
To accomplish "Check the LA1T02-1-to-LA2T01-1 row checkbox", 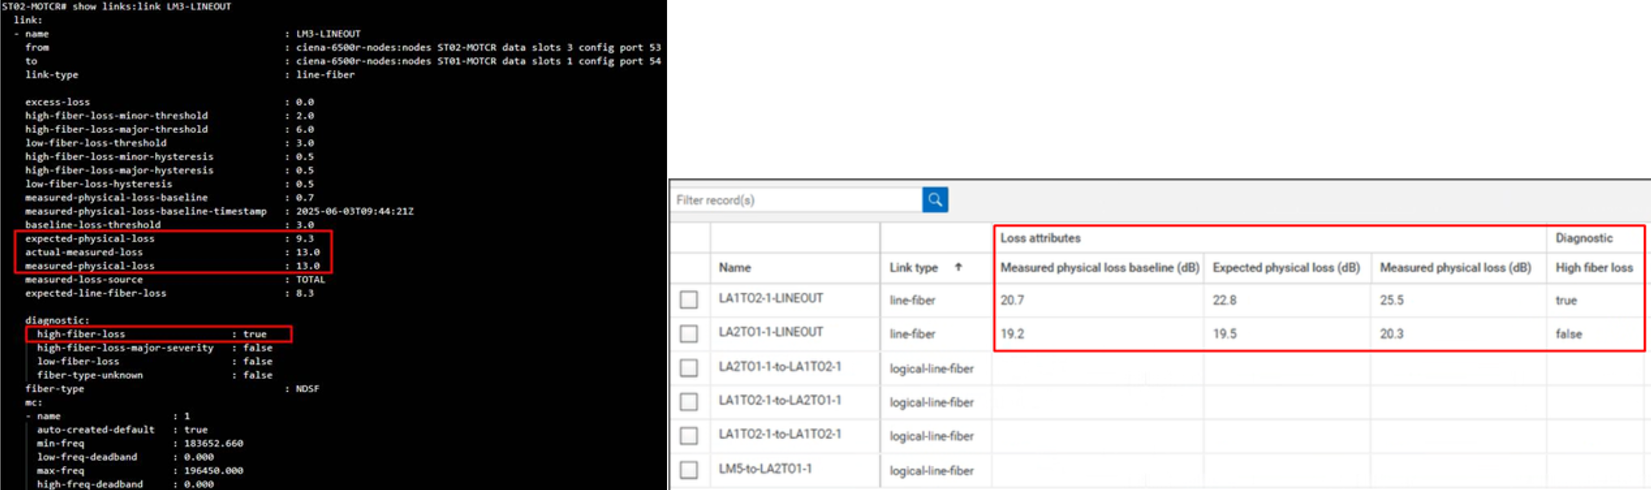I will [689, 401].
